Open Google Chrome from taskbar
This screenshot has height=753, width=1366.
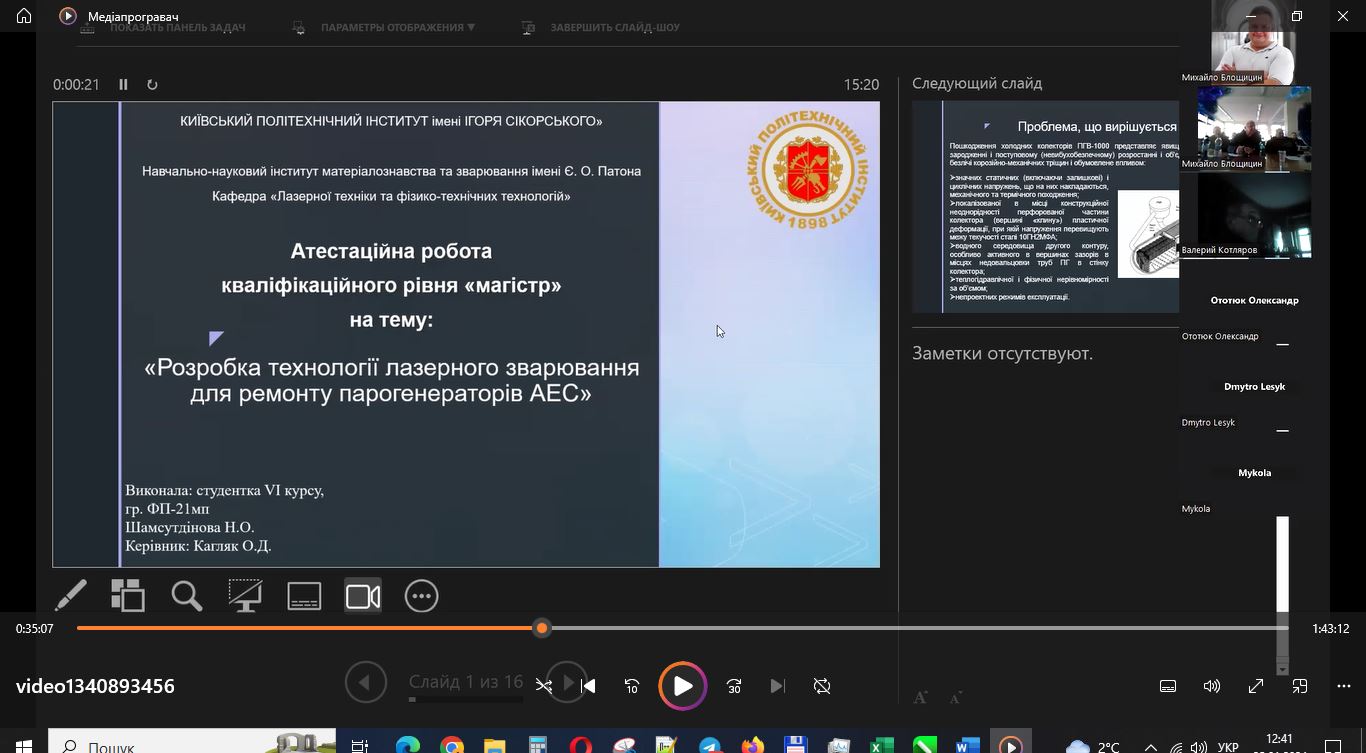452,744
